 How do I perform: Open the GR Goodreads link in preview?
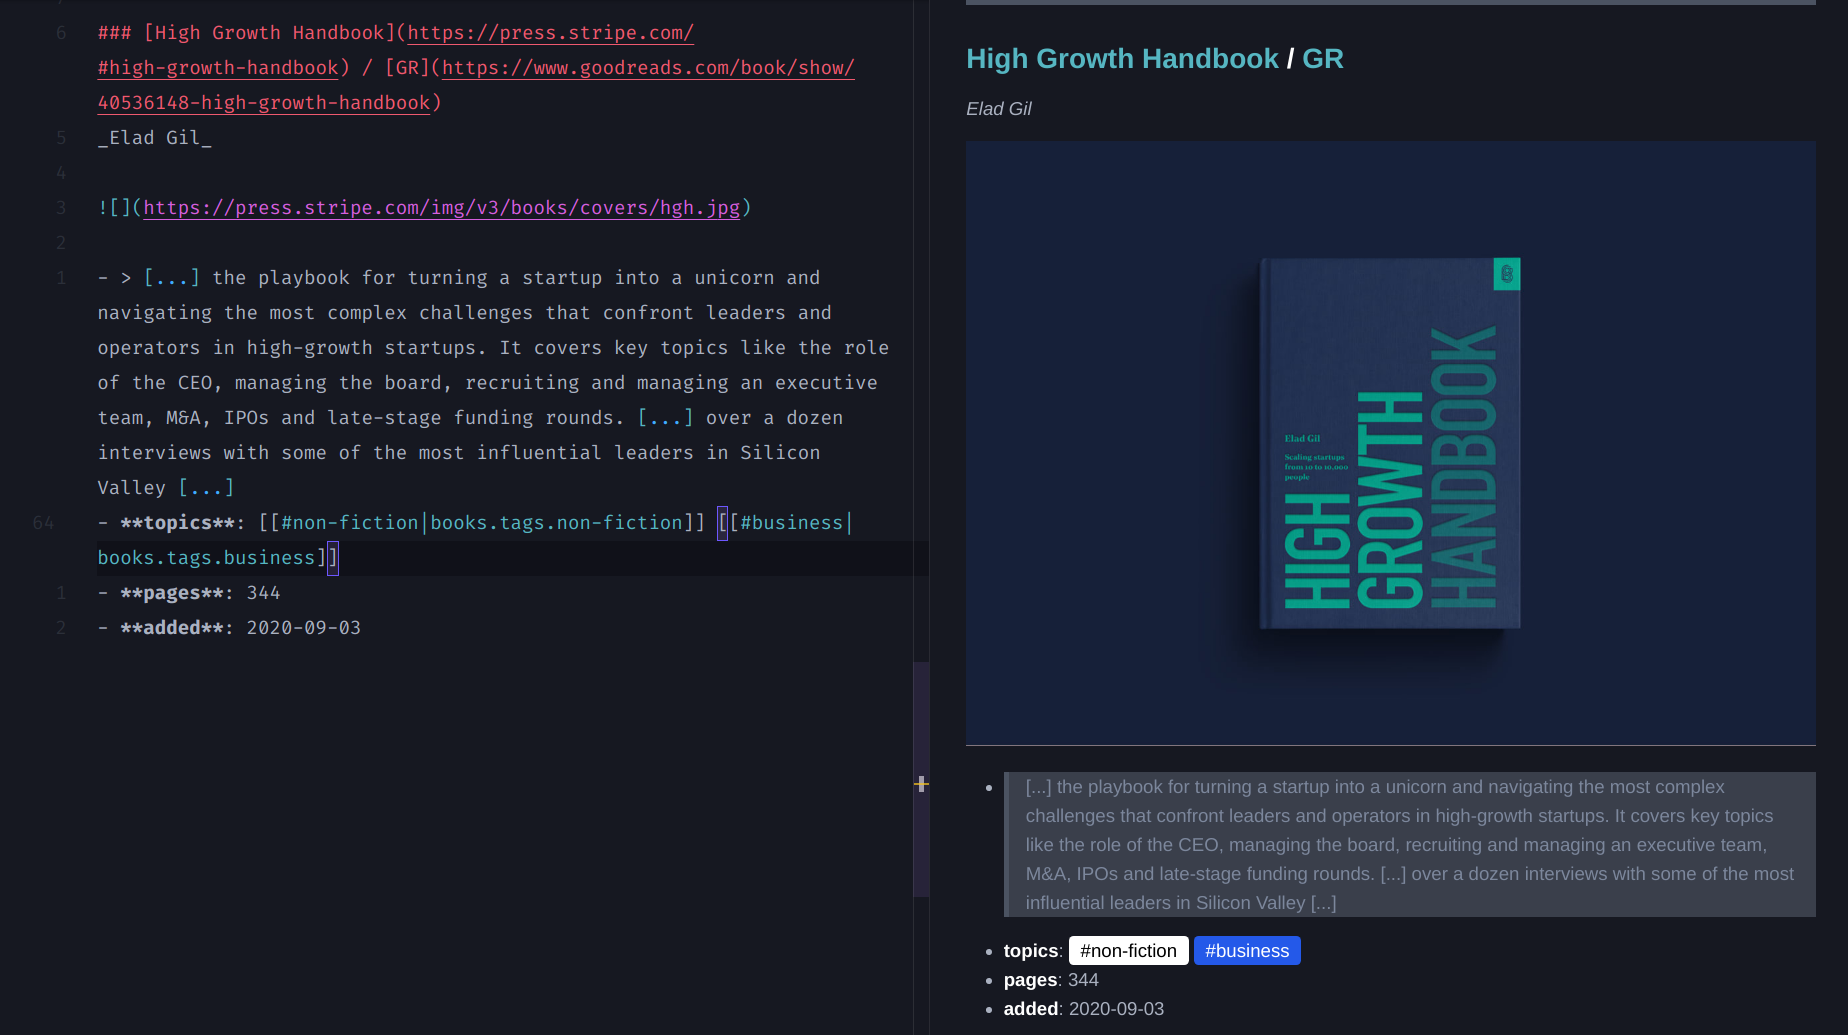(1322, 59)
